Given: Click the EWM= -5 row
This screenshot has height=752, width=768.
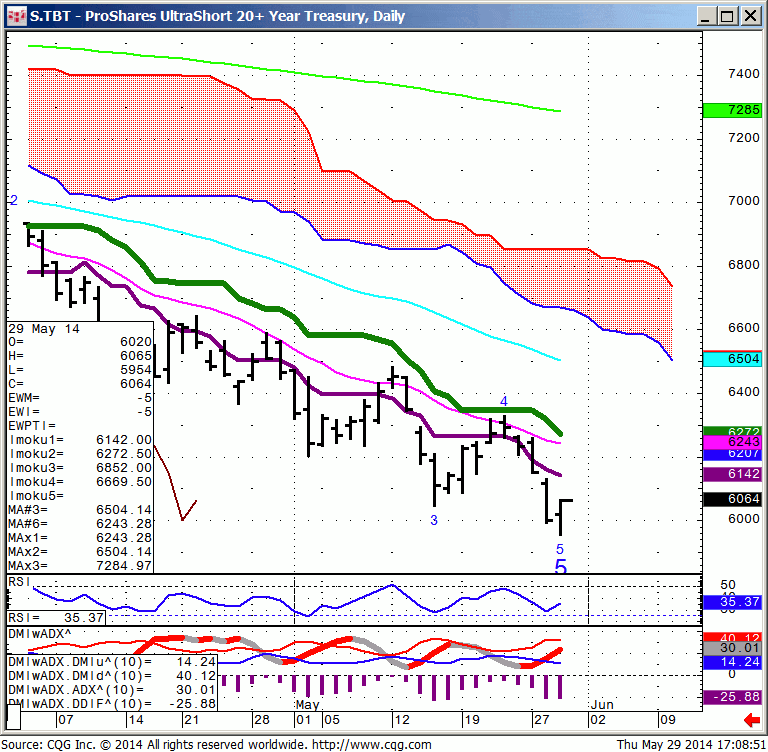Looking at the screenshot, I should click(80, 398).
